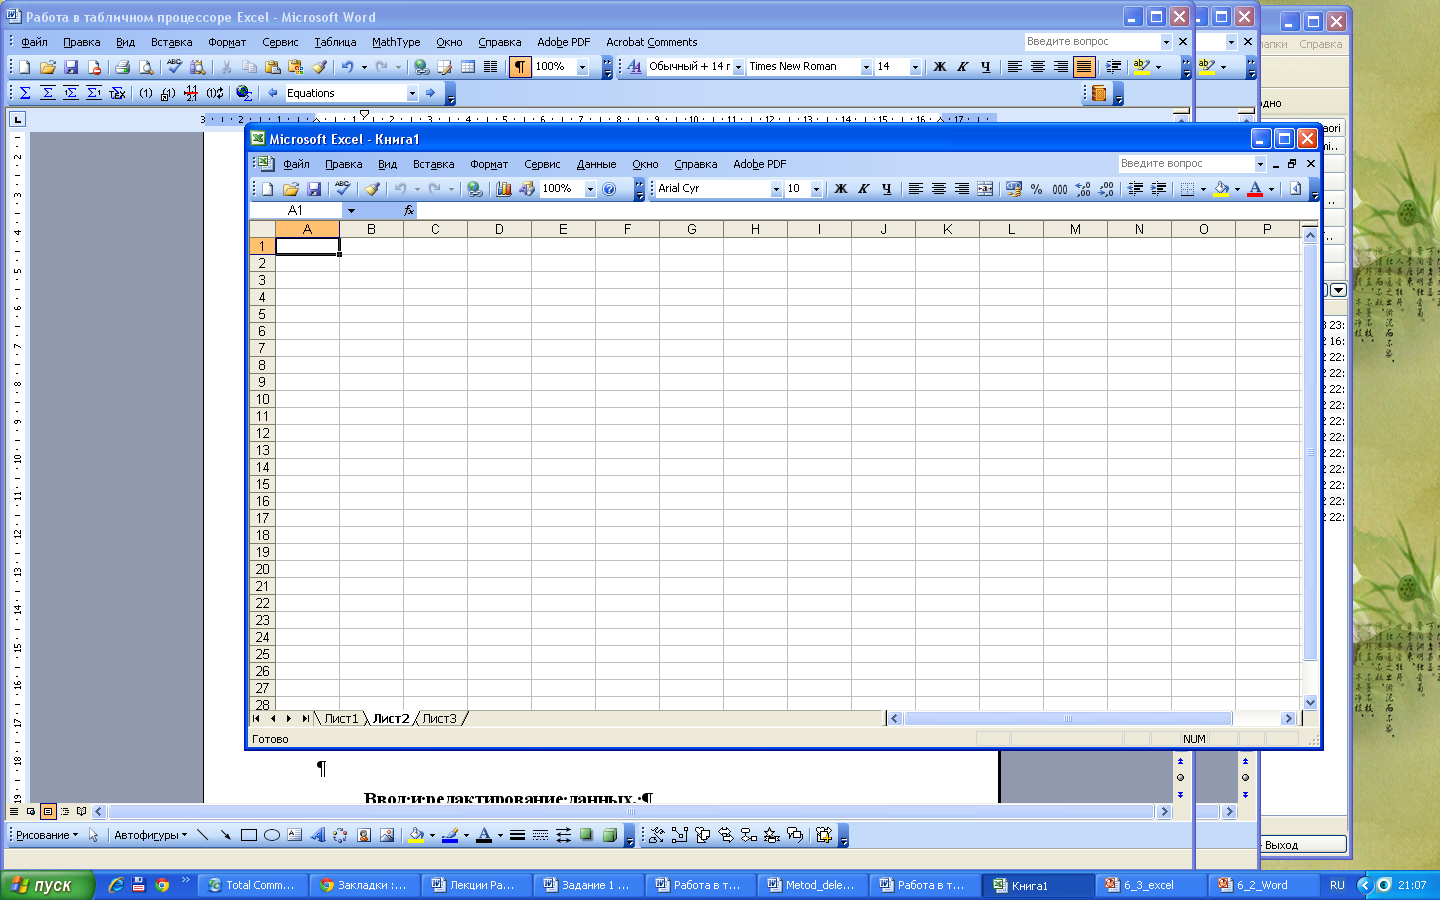
Task: Toggle Bold in Word formatting toolbar
Action: [x=940, y=67]
